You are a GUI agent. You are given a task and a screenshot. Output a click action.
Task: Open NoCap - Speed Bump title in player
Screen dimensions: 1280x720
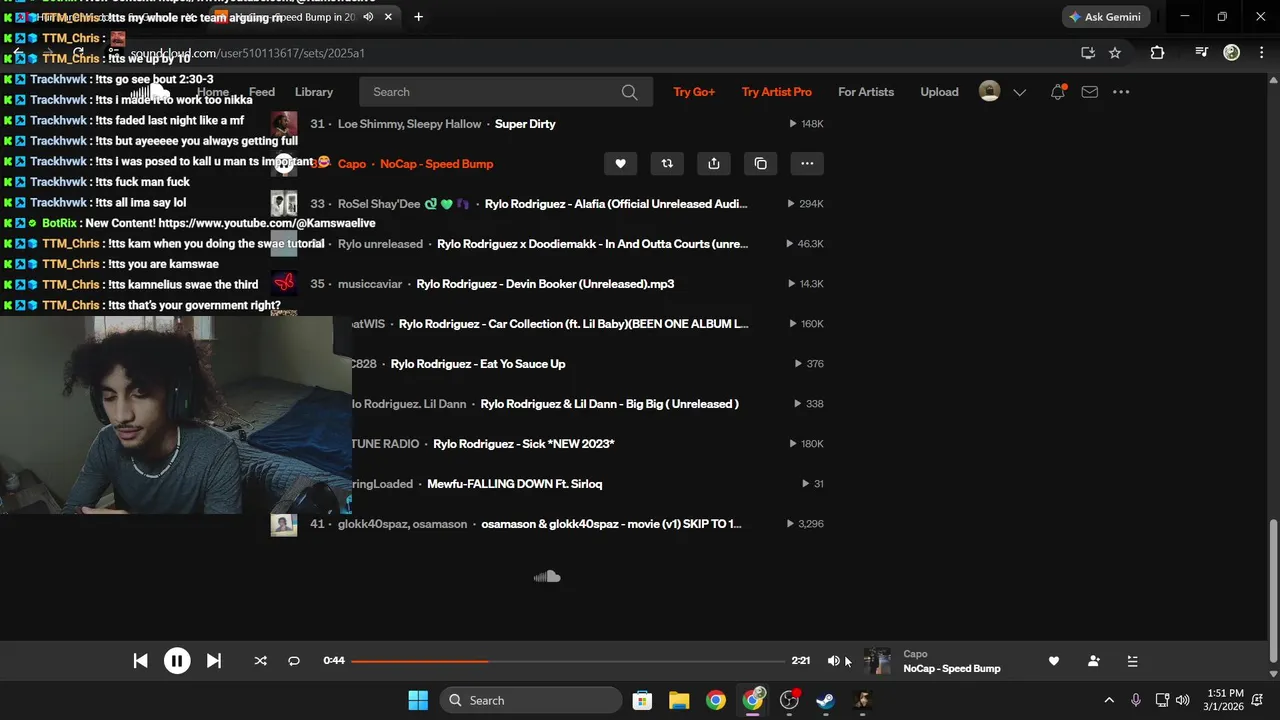(x=951, y=668)
